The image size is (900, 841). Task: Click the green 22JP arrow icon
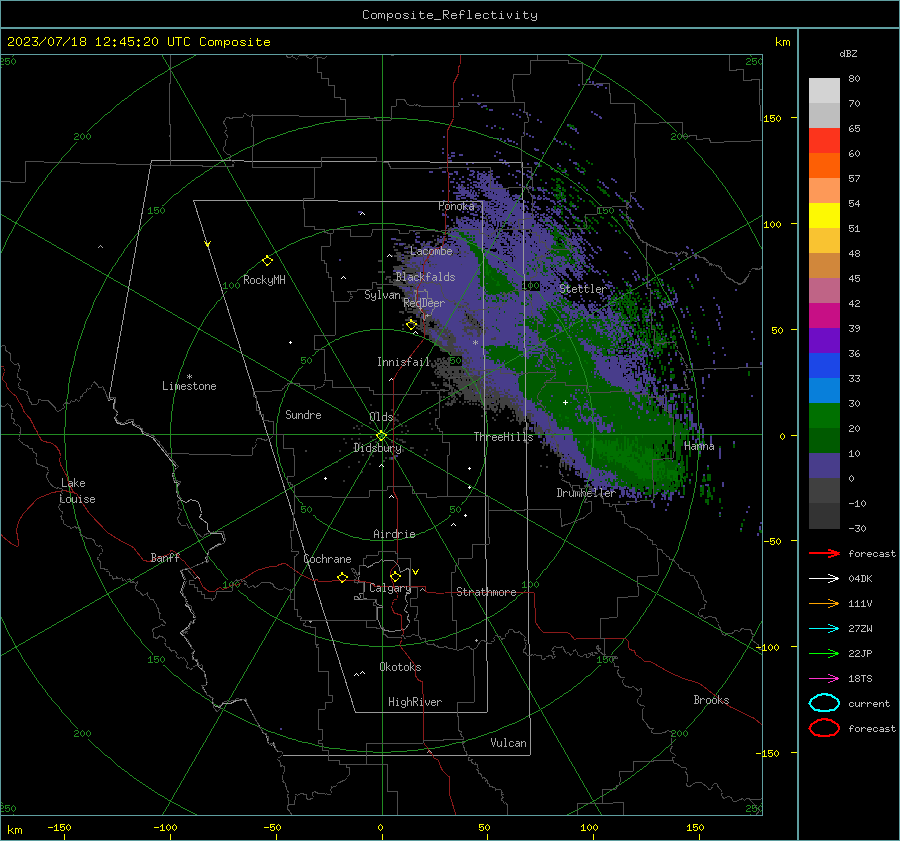pyautogui.click(x=824, y=653)
